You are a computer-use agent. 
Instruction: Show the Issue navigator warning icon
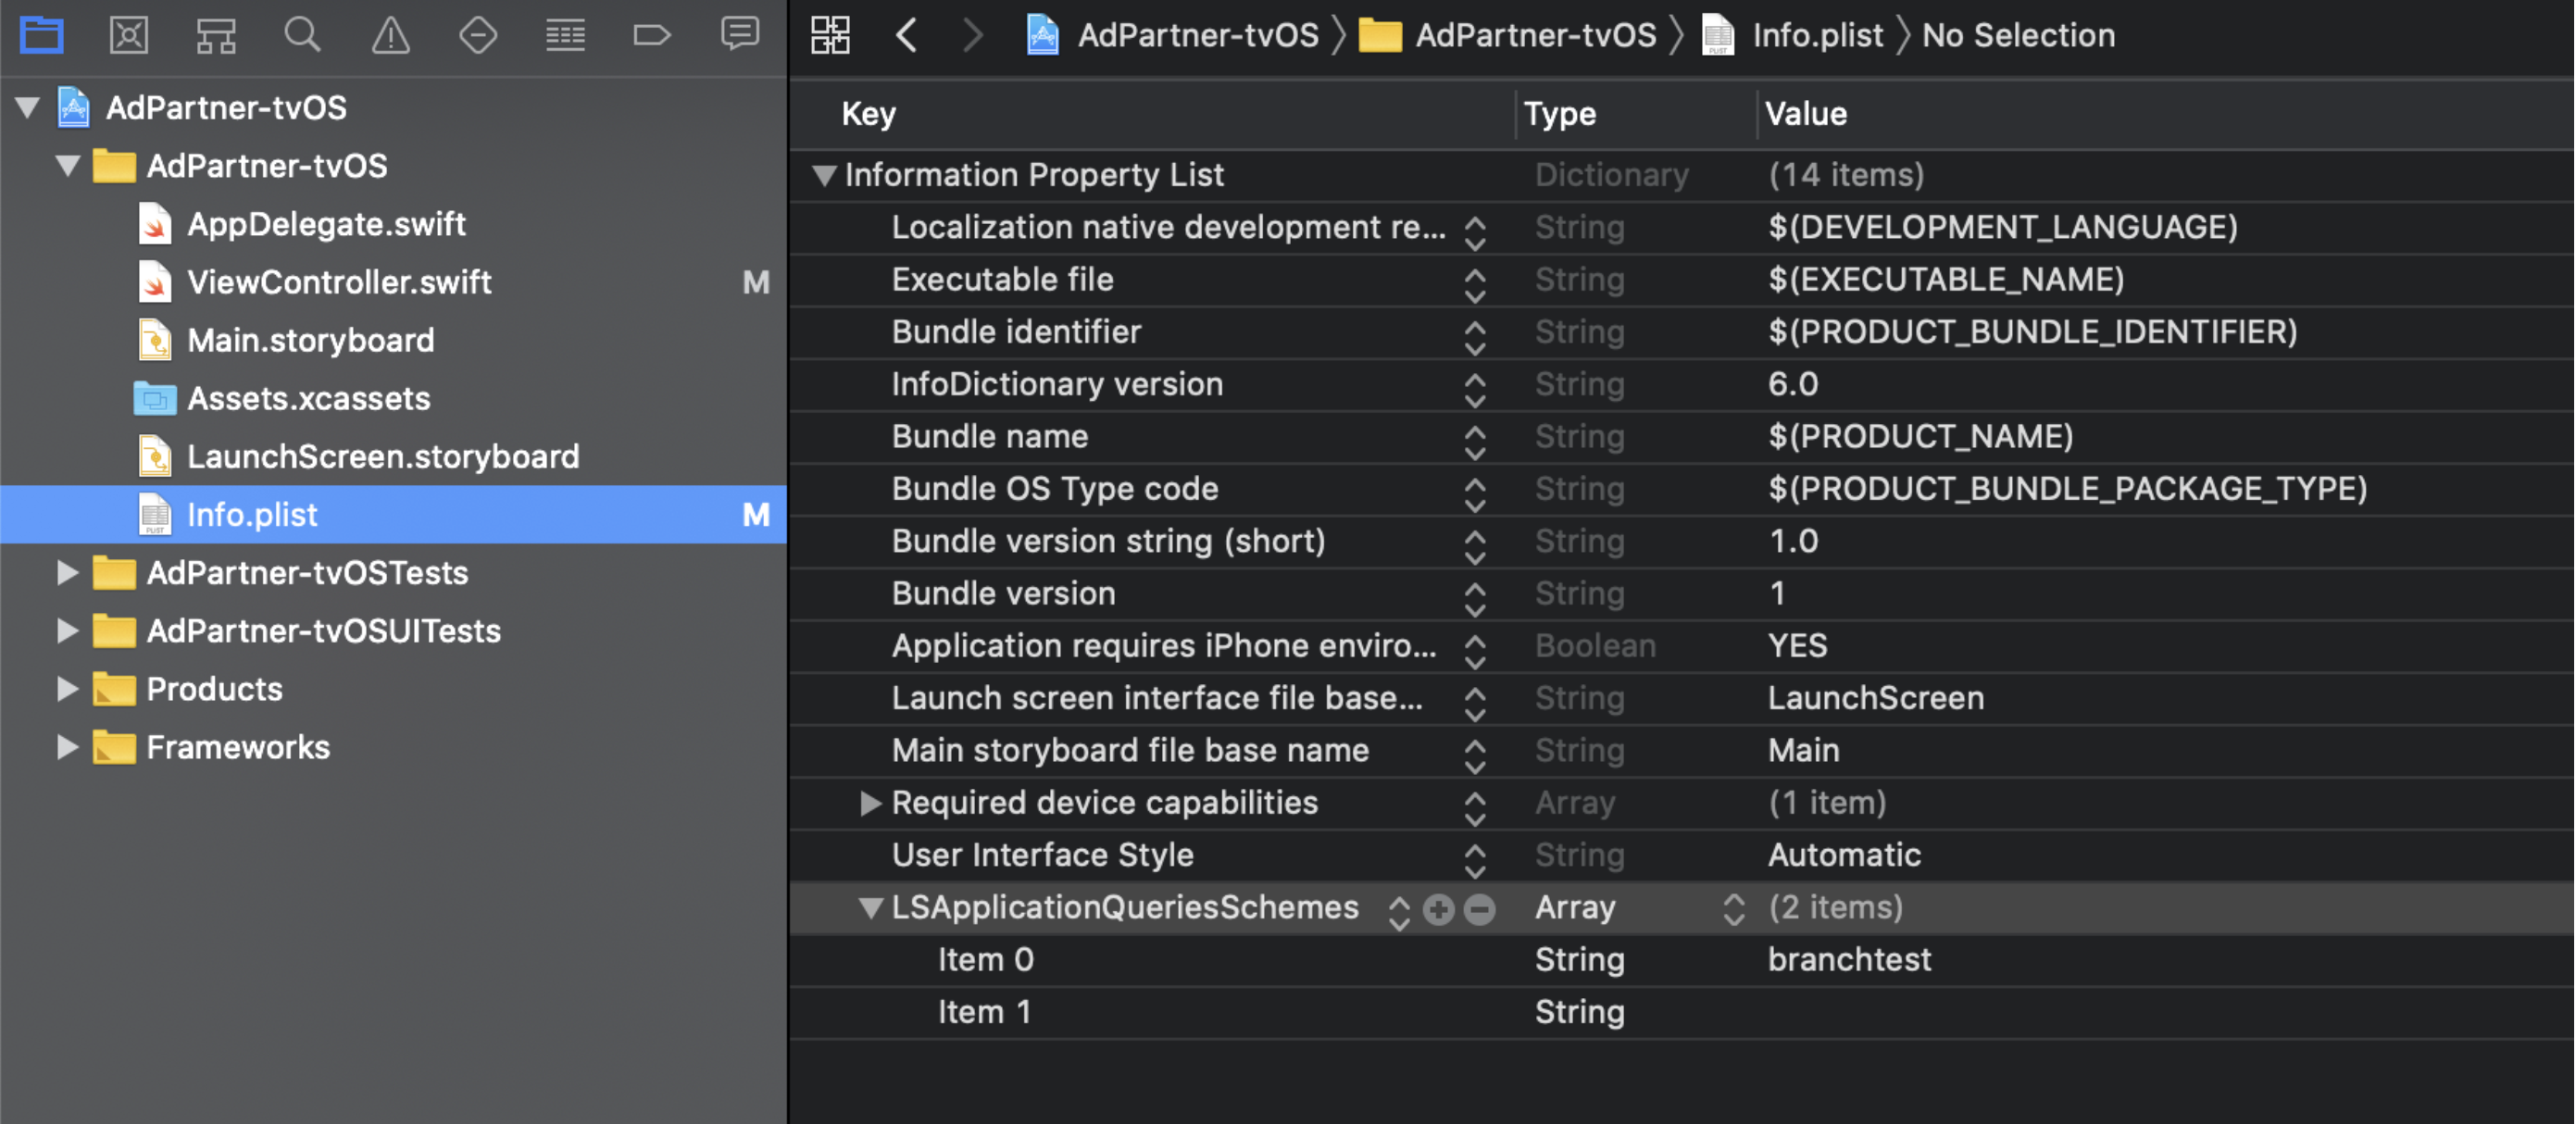pyautogui.click(x=390, y=36)
